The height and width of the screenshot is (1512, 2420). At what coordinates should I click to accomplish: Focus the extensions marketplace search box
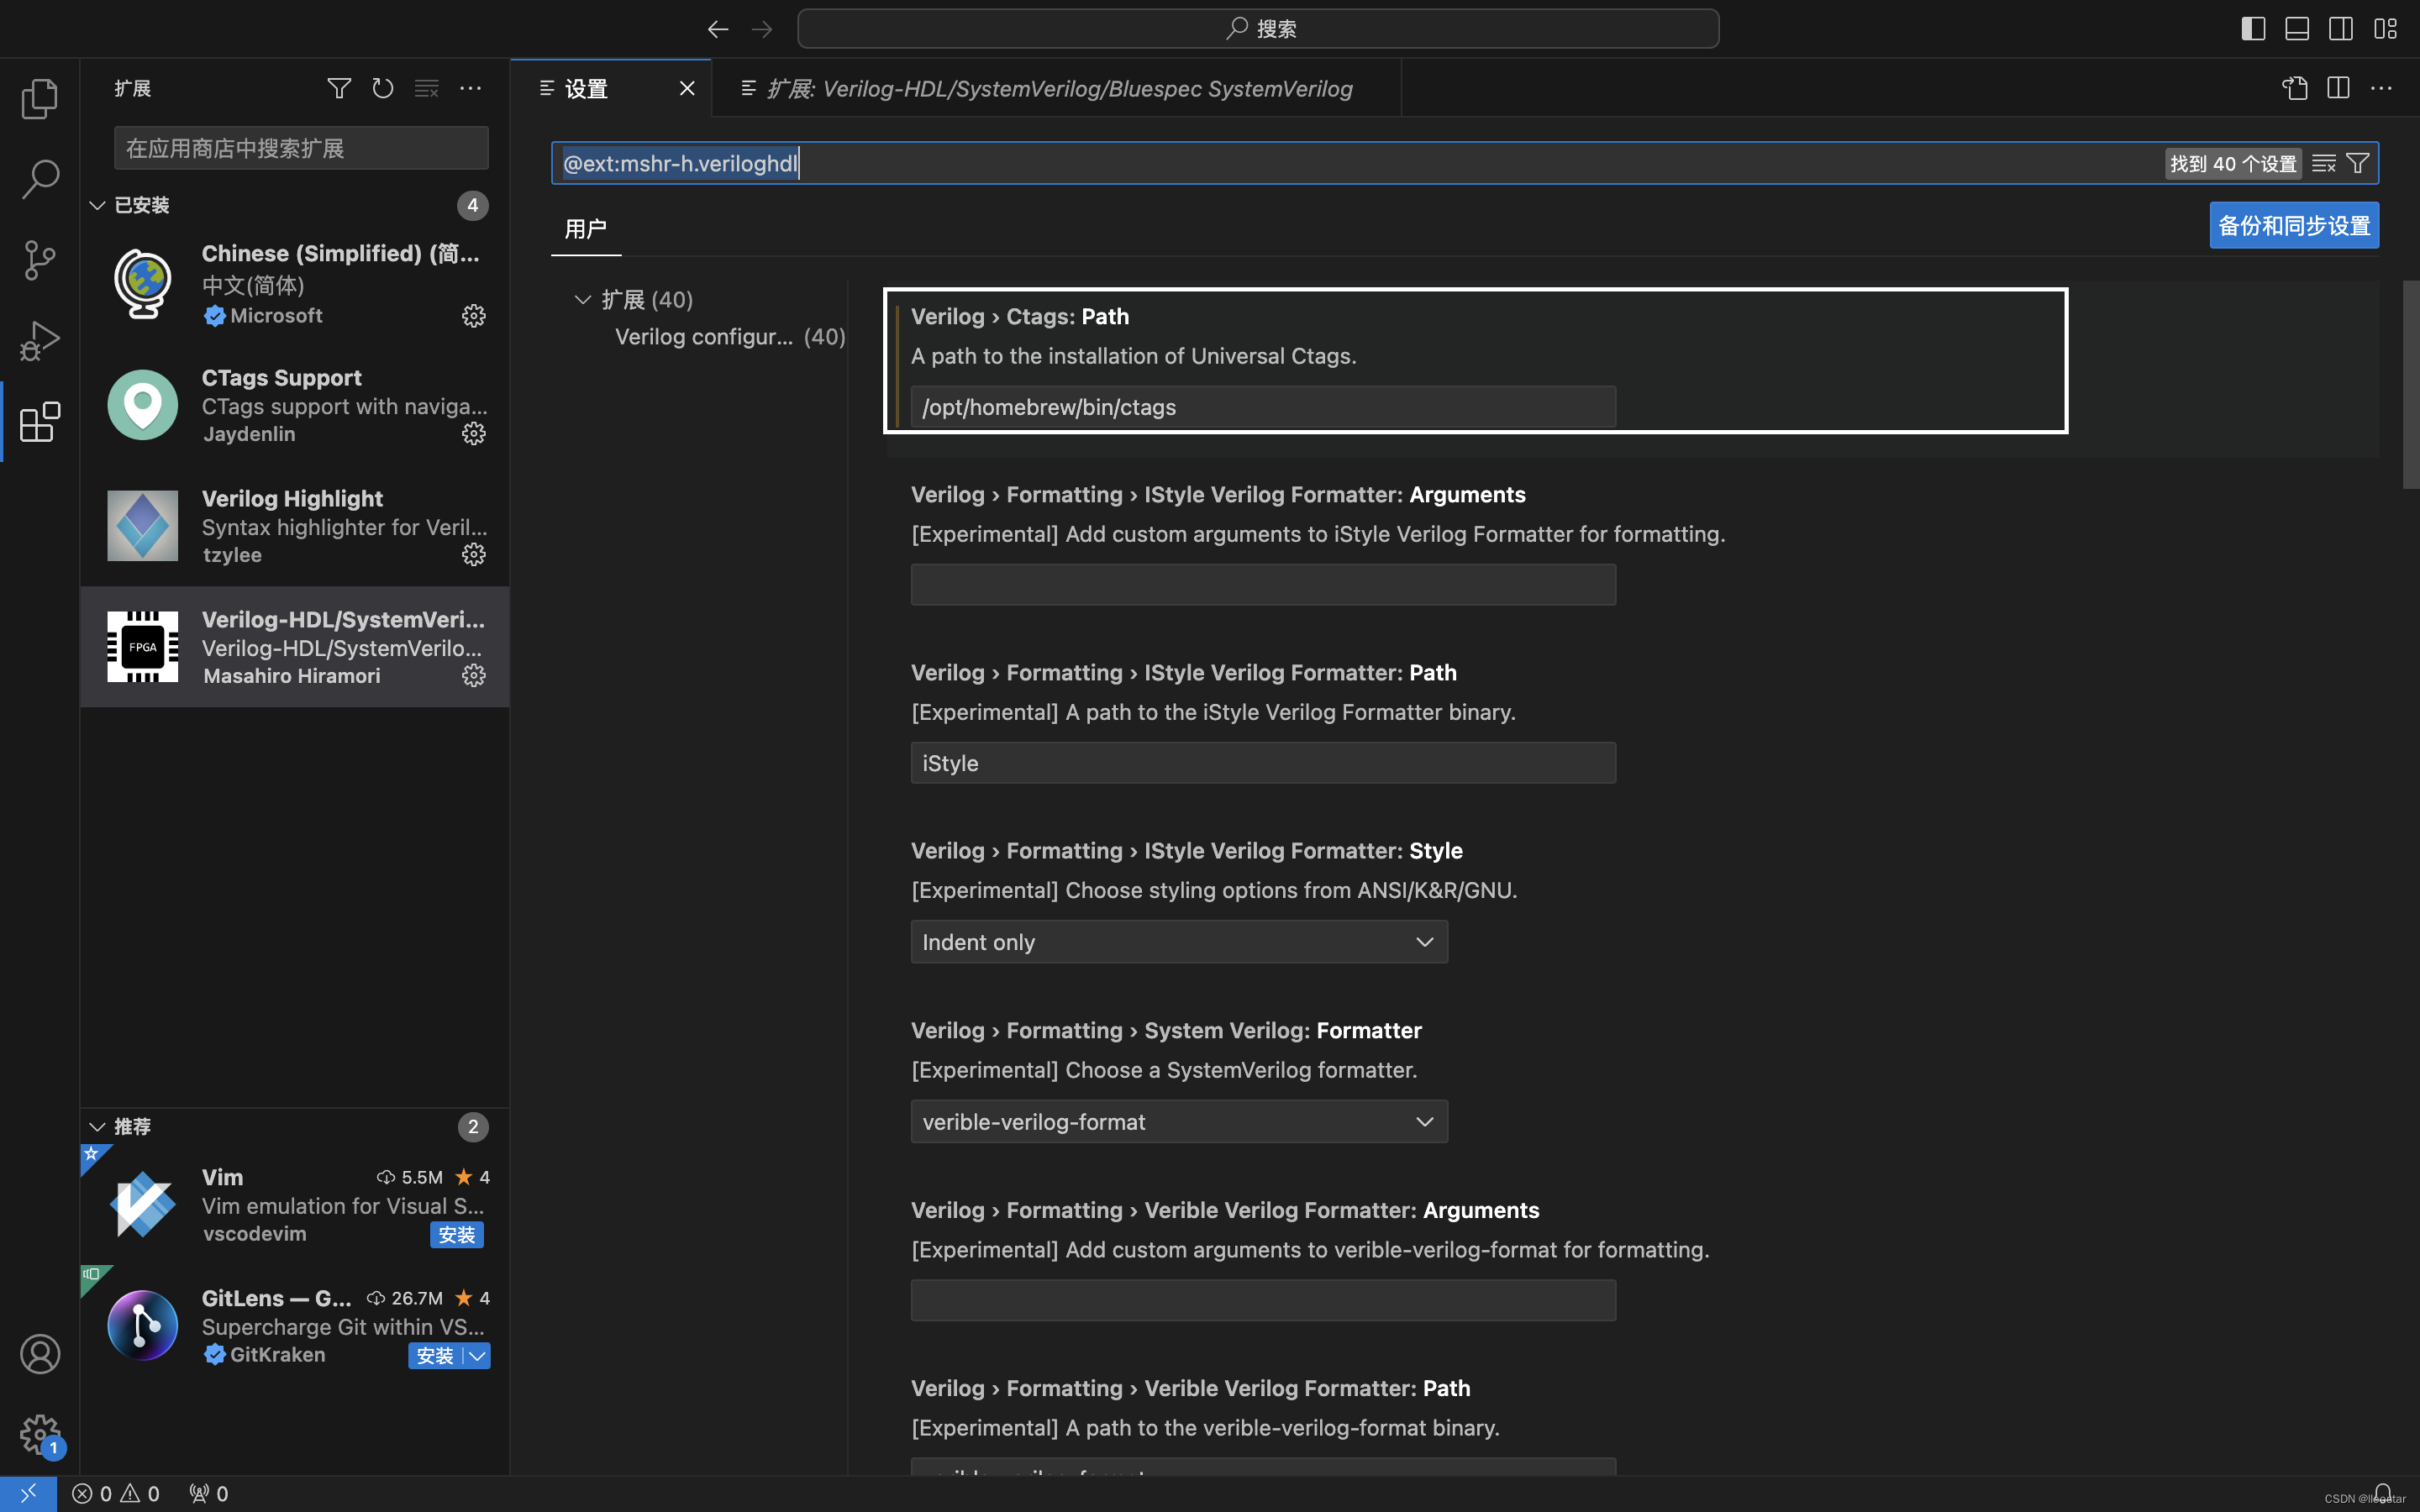point(301,148)
